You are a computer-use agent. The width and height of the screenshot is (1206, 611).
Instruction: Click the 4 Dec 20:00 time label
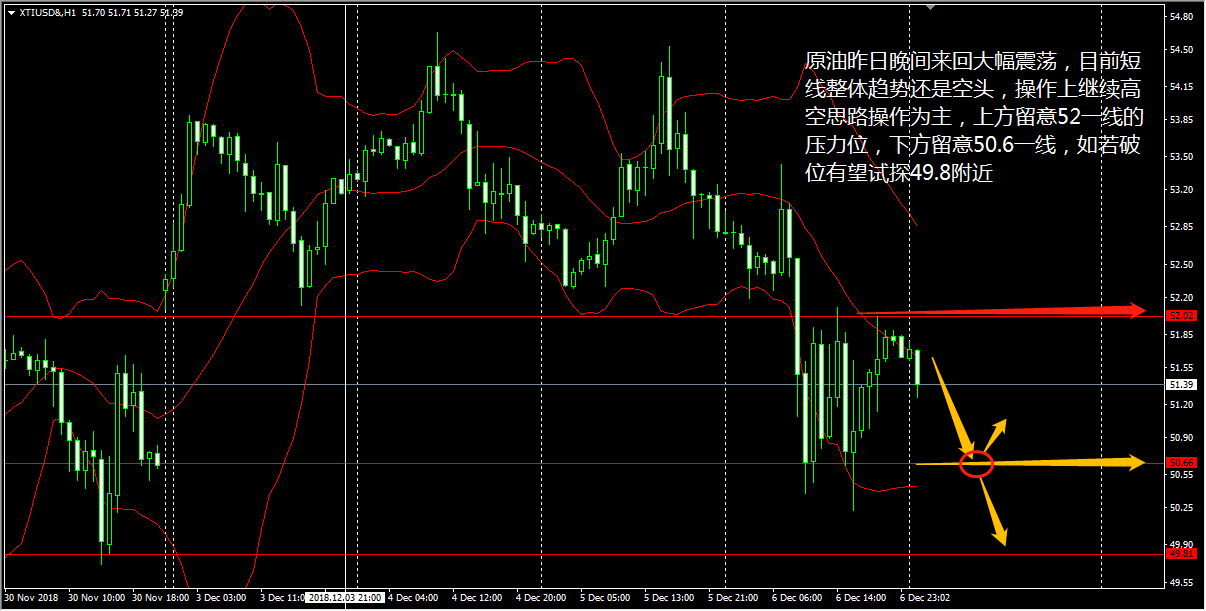pyautogui.click(x=541, y=598)
